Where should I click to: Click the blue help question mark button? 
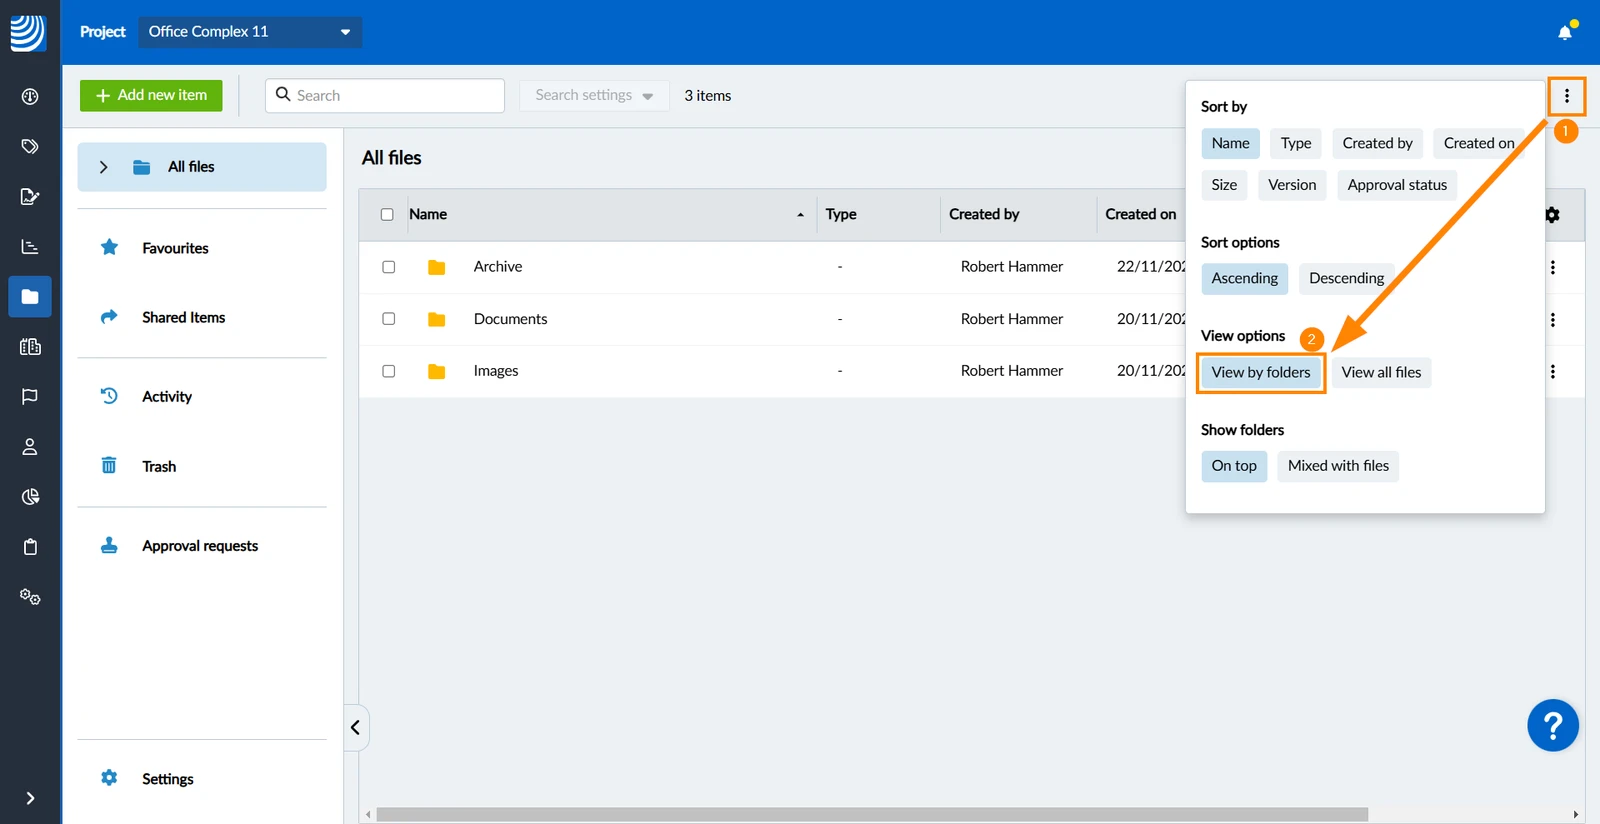point(1553,725)
